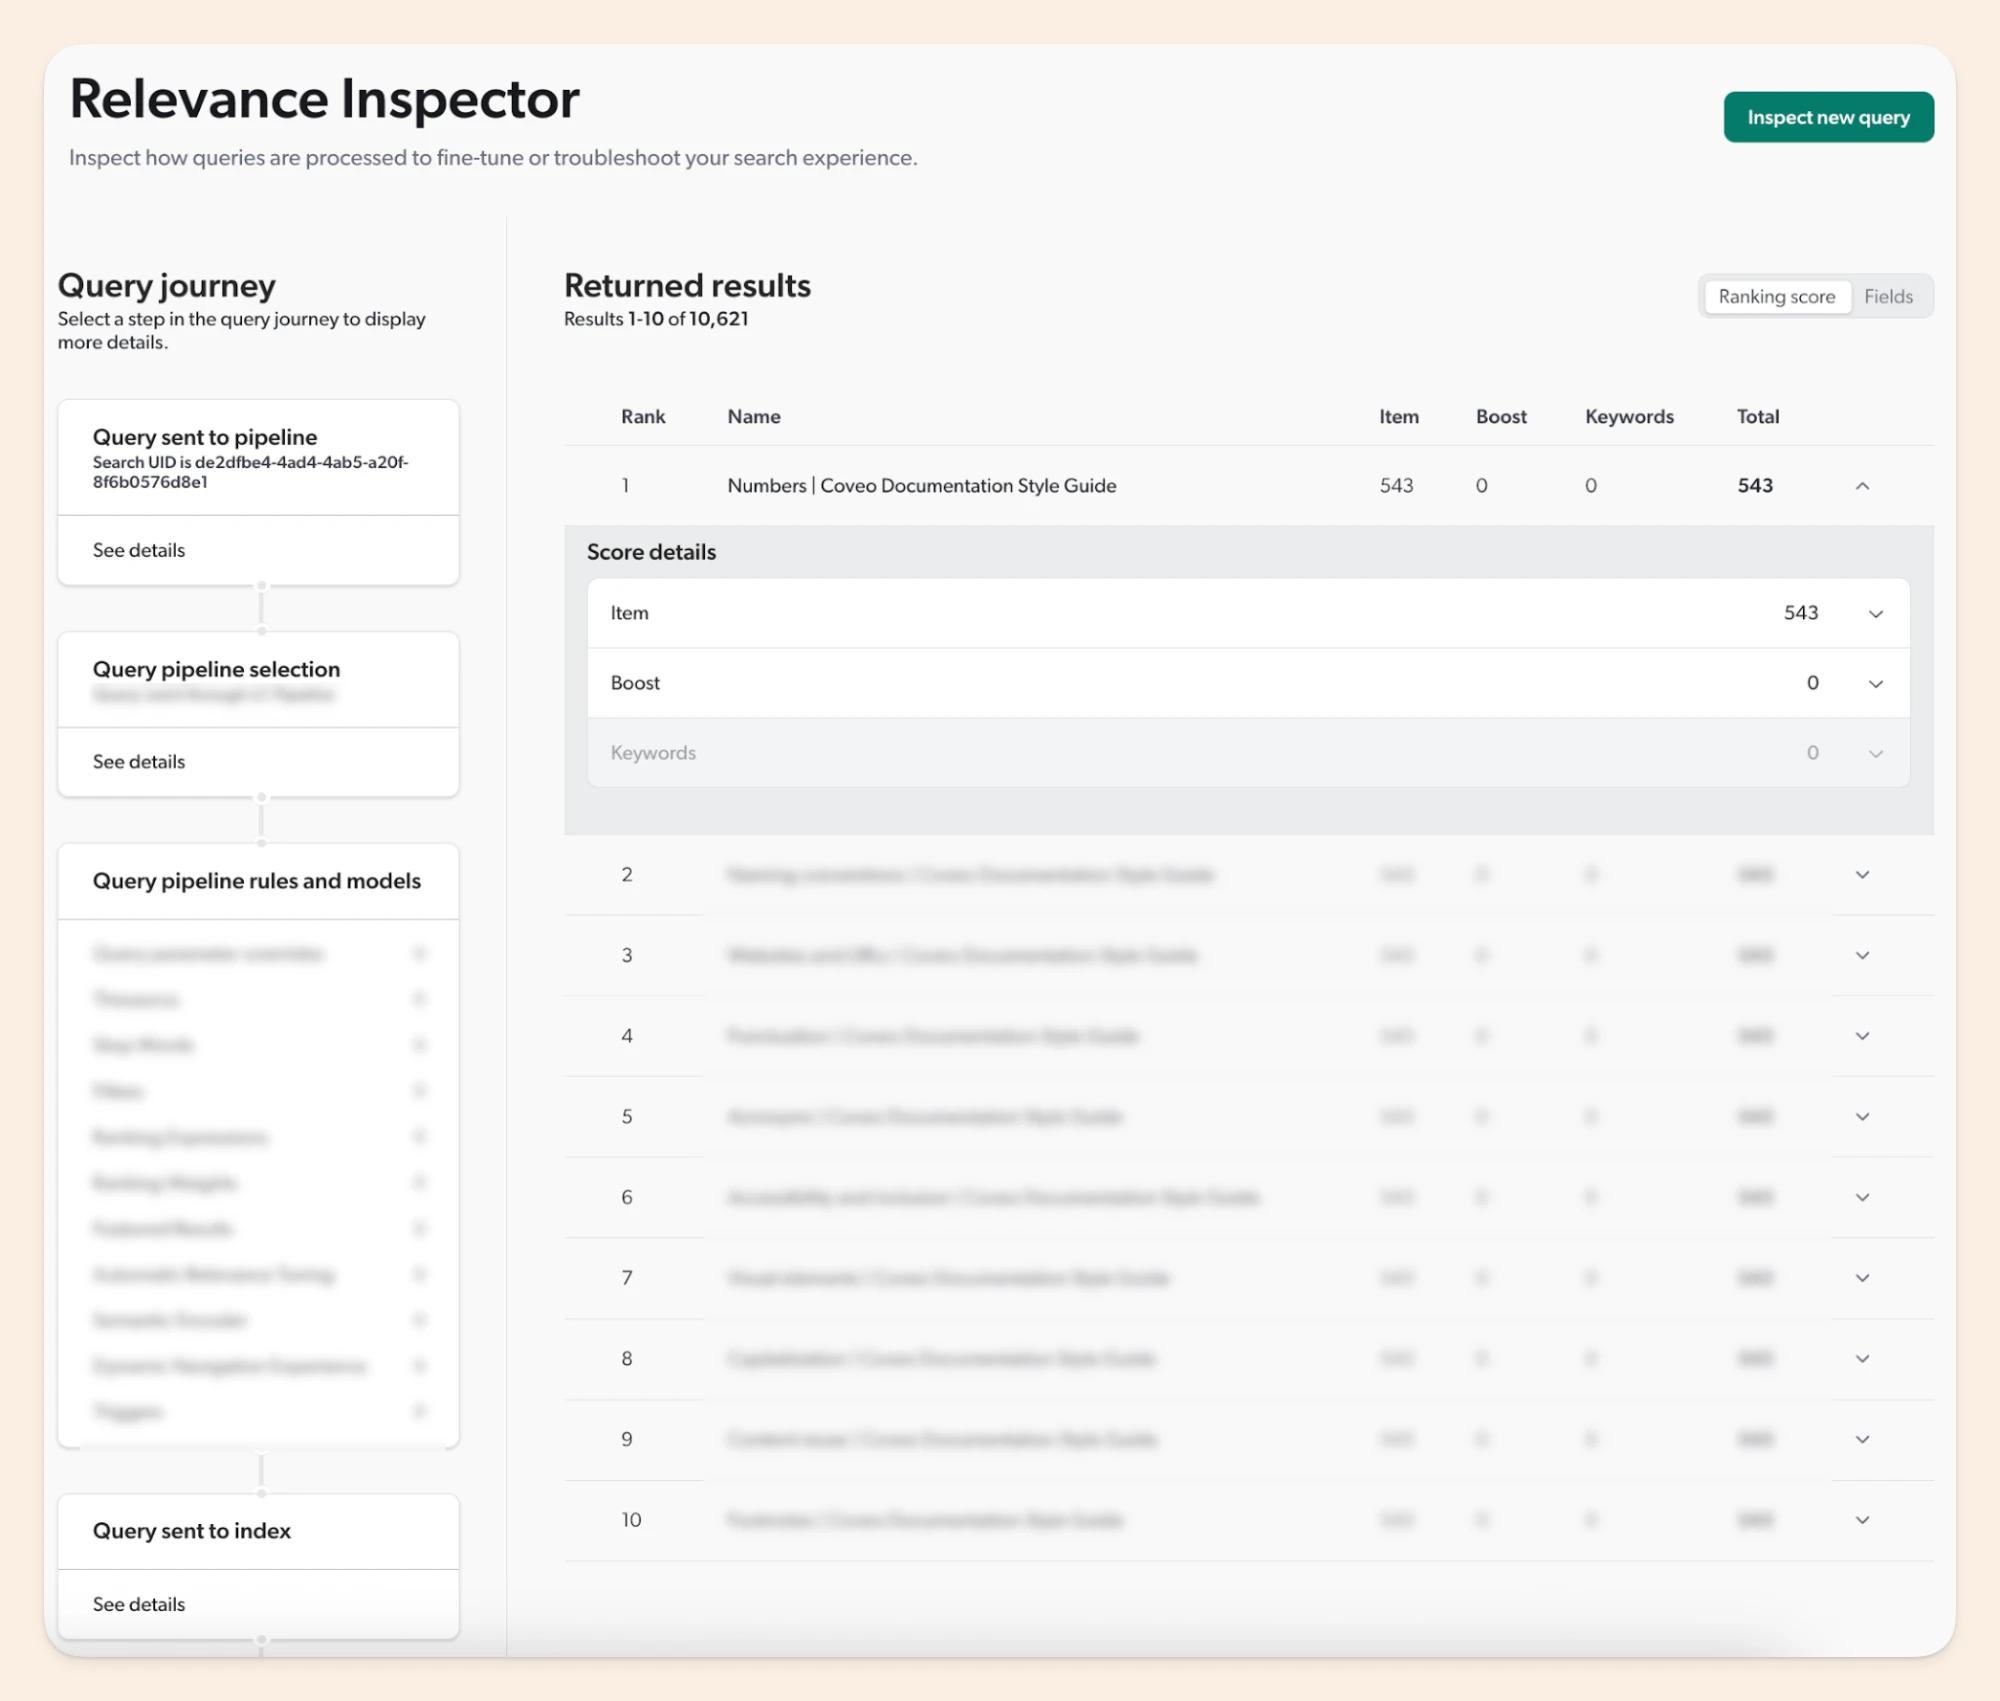Viewport: 2000px width, 1701px height.
Task: Click the Boost column header
Action: click(x=1501, y=417)
